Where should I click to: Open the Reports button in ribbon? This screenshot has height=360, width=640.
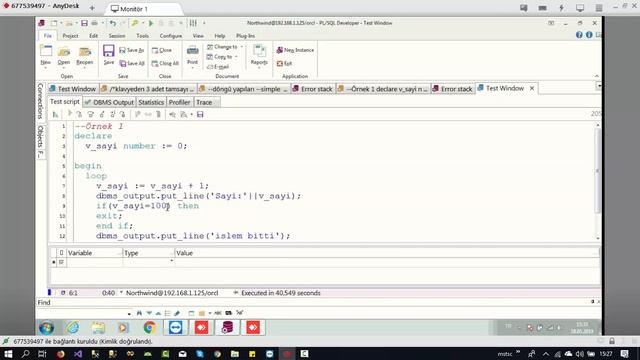pos(259,55)
